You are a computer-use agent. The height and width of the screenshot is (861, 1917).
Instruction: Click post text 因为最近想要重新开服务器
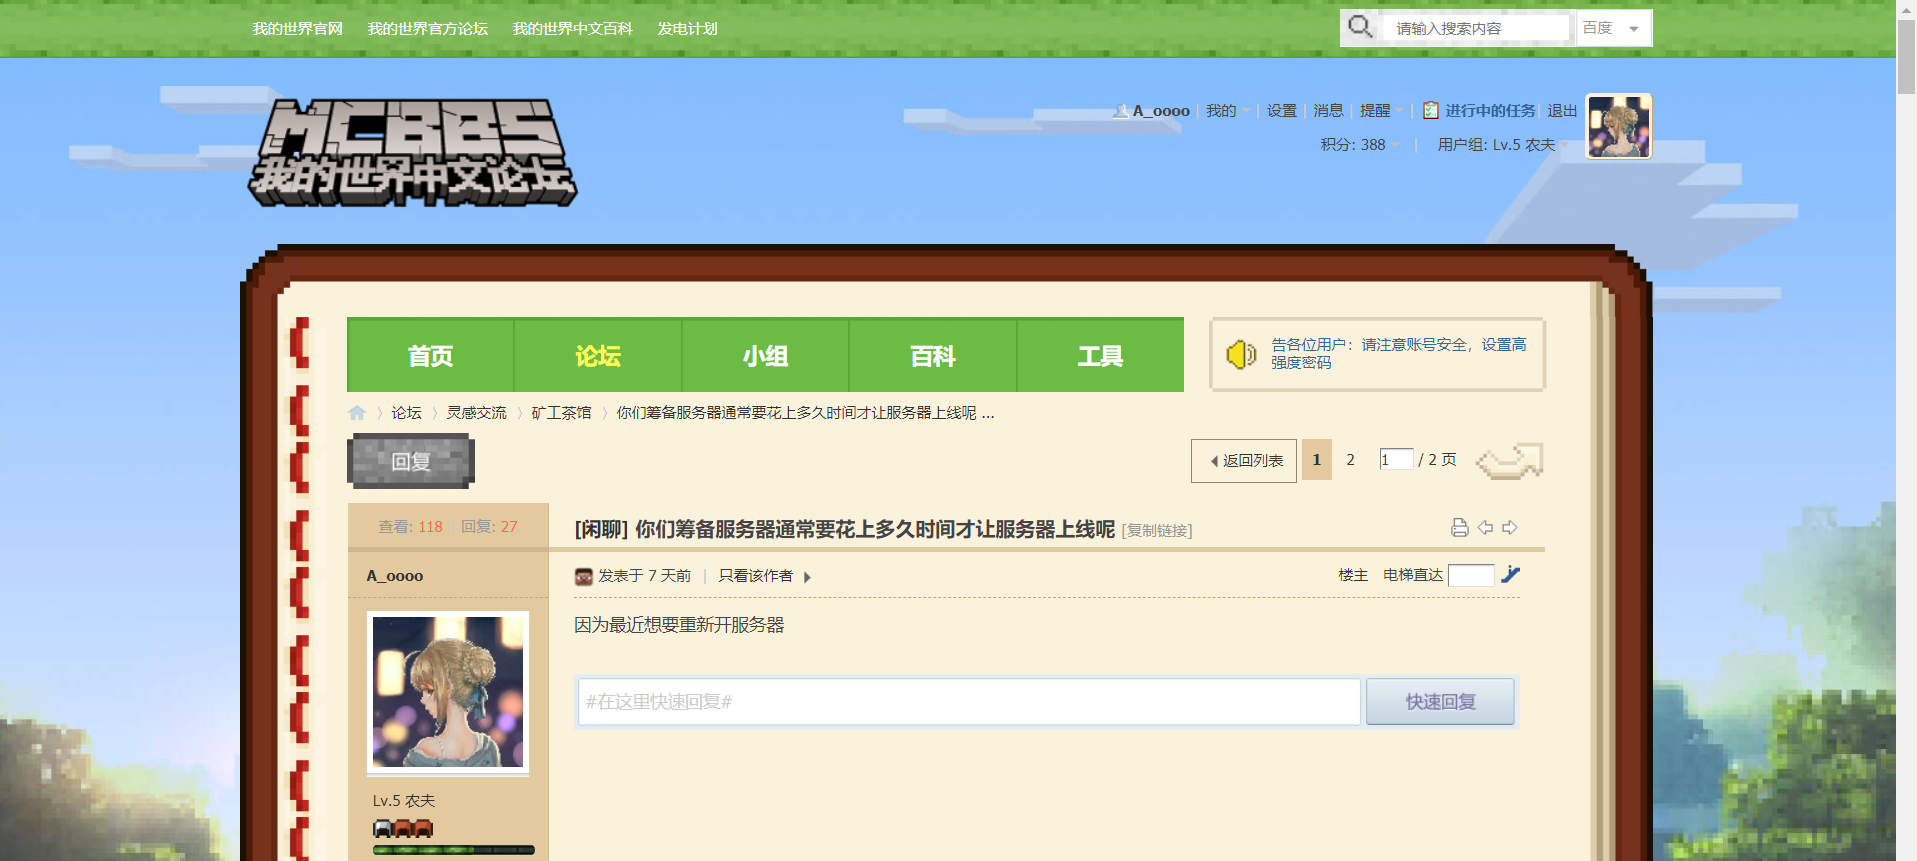679,625
